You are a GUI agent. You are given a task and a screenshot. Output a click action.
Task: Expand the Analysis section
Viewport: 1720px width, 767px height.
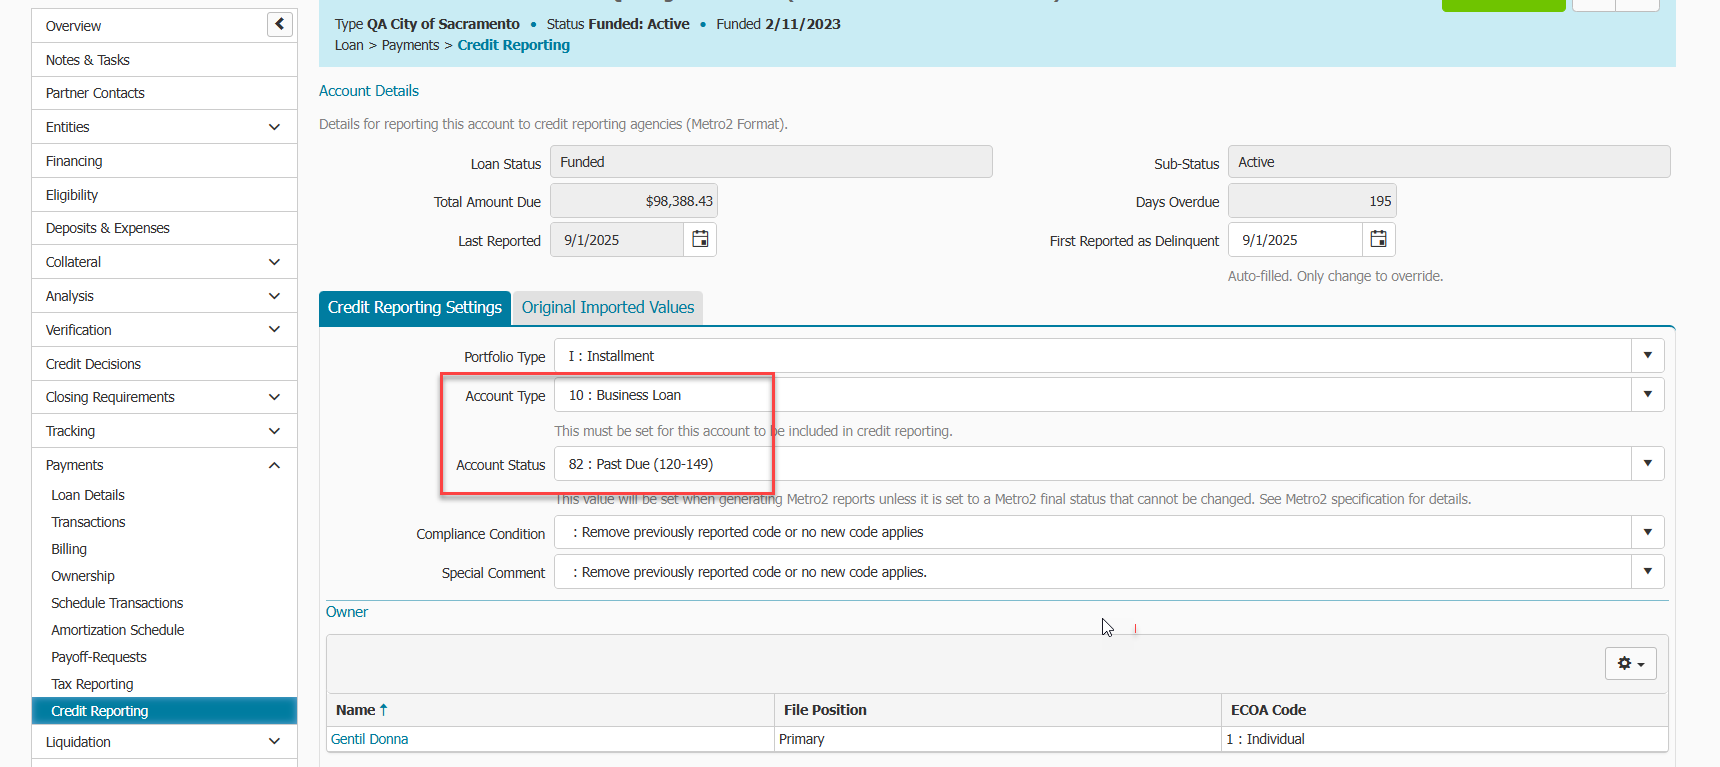tap(274, 296)
